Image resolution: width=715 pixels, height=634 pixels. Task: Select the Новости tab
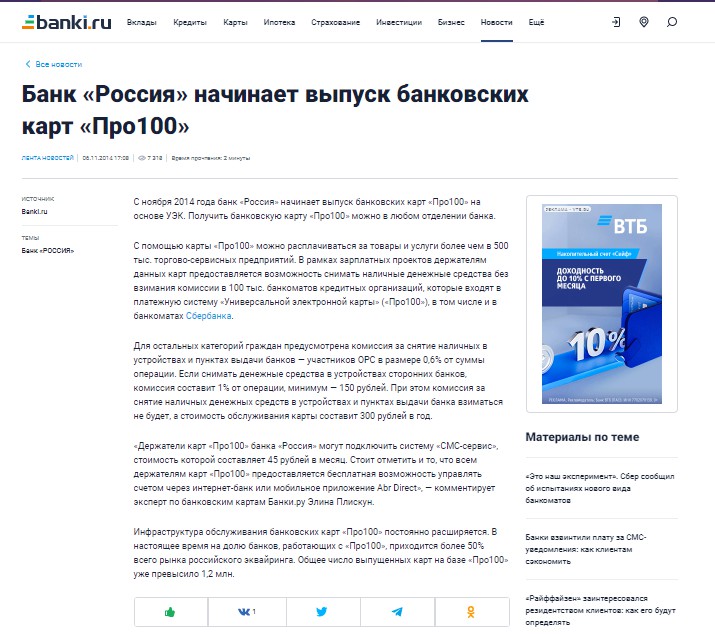(x=496, y=22)
